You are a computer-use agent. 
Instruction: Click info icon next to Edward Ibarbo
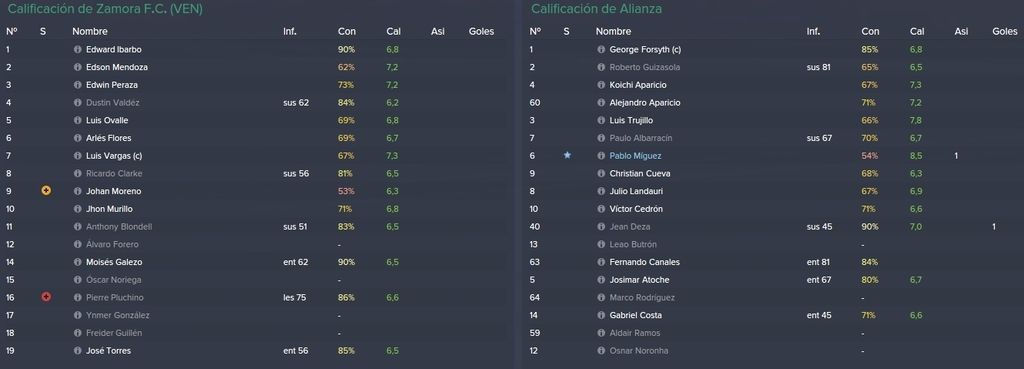78,50
